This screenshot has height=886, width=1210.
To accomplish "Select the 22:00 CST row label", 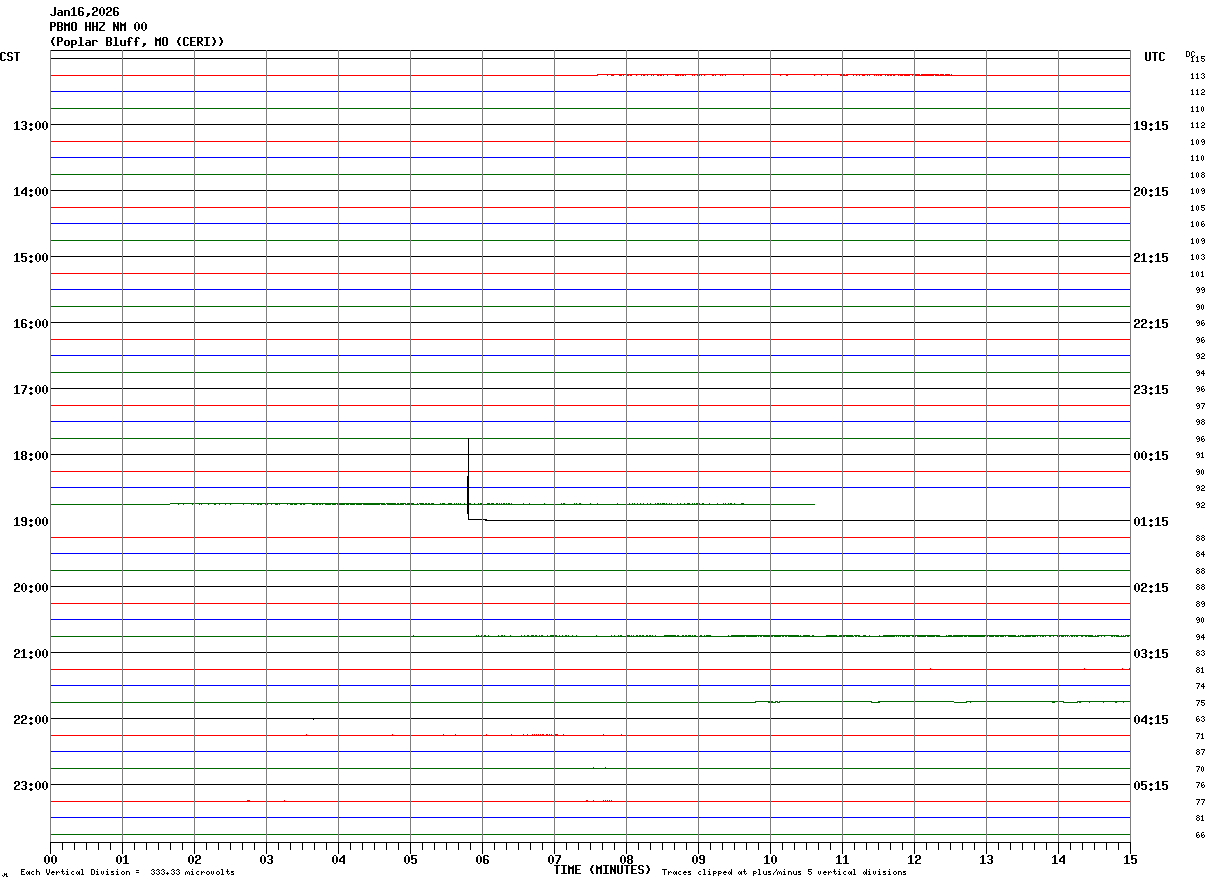I will (31, 719).
